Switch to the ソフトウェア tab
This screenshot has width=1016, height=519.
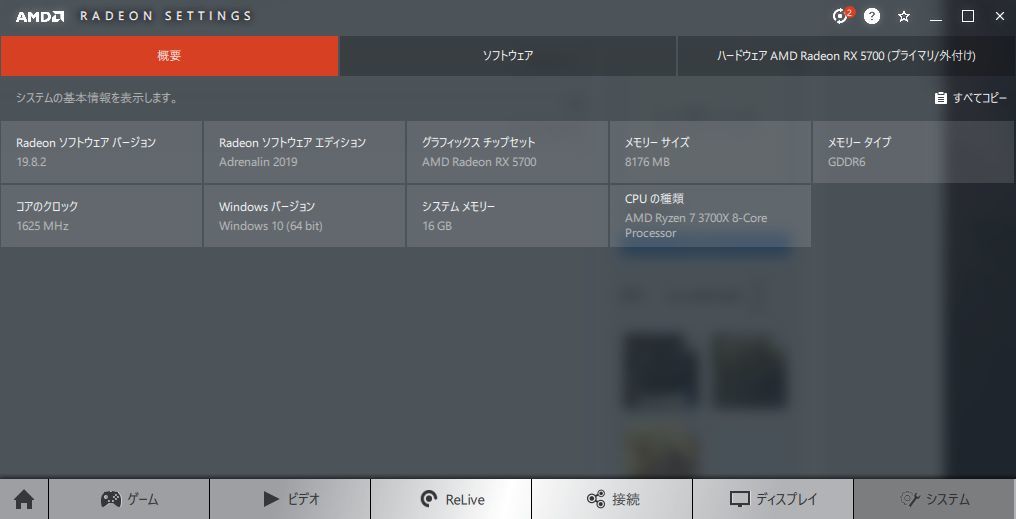point(508,56)
